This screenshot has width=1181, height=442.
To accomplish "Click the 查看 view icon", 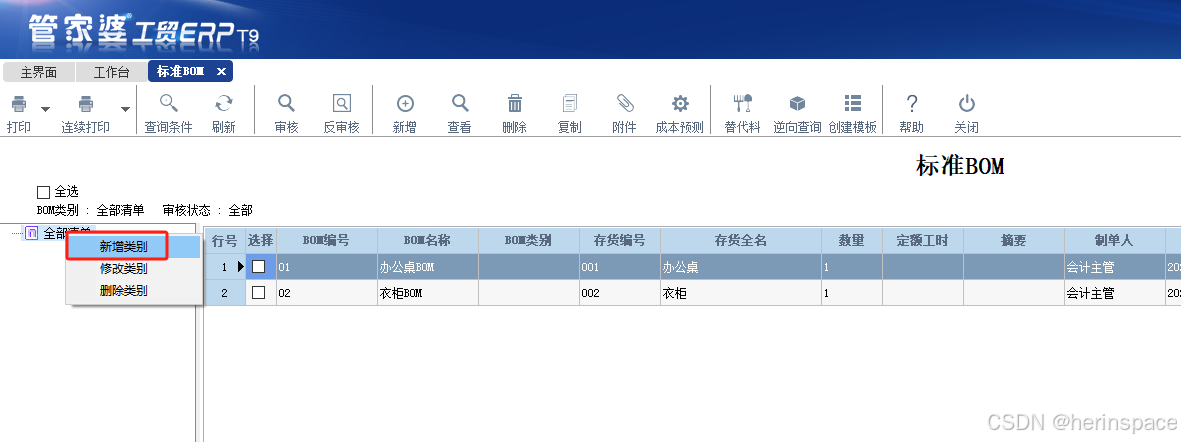I will pos(460,103).
